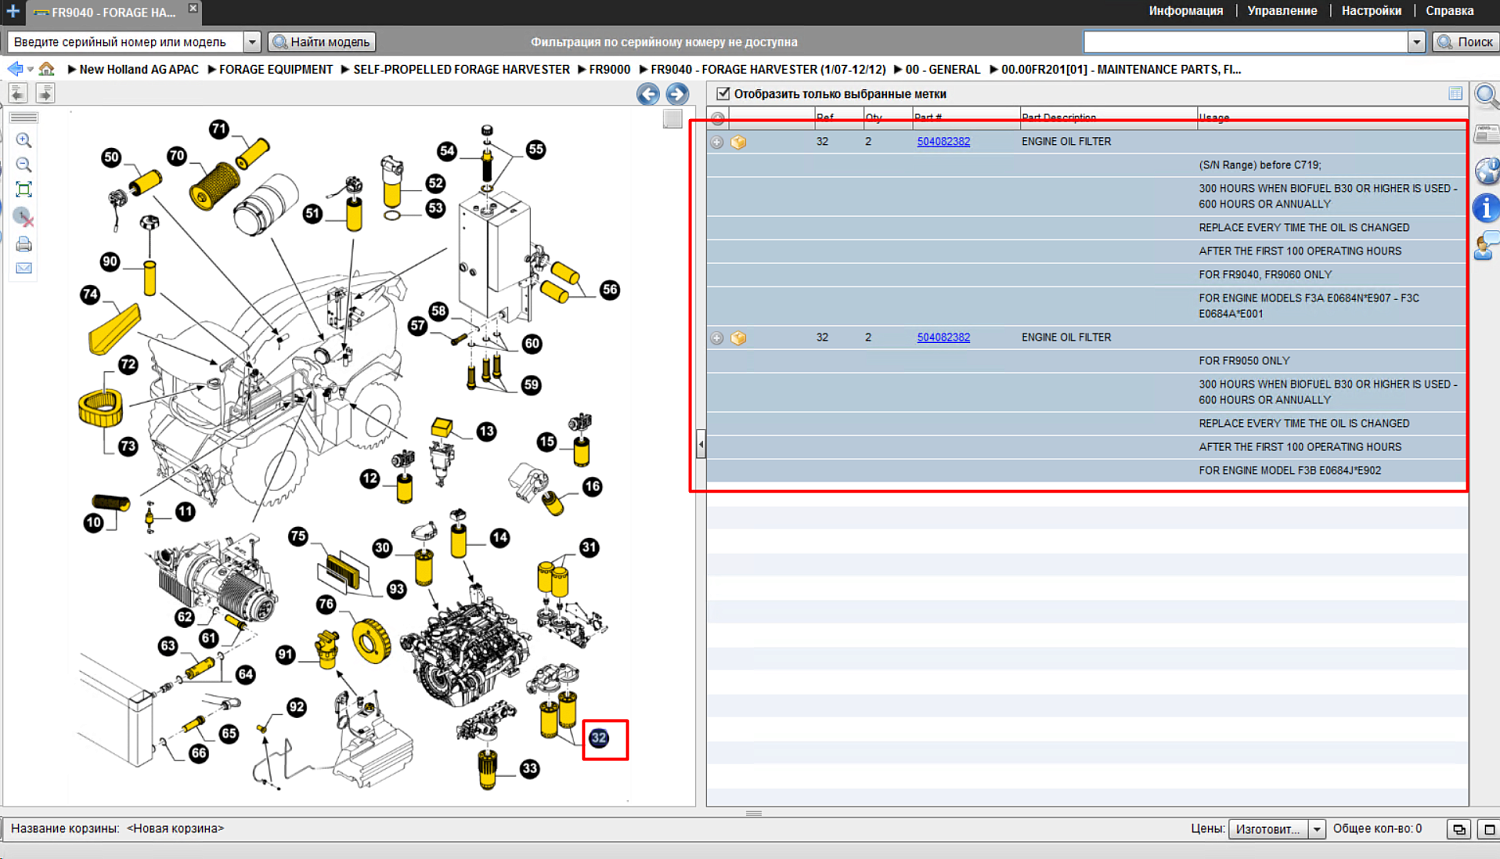Open the globe icon in the right sidebar

pyautogui.click(x=1487, y=171)
